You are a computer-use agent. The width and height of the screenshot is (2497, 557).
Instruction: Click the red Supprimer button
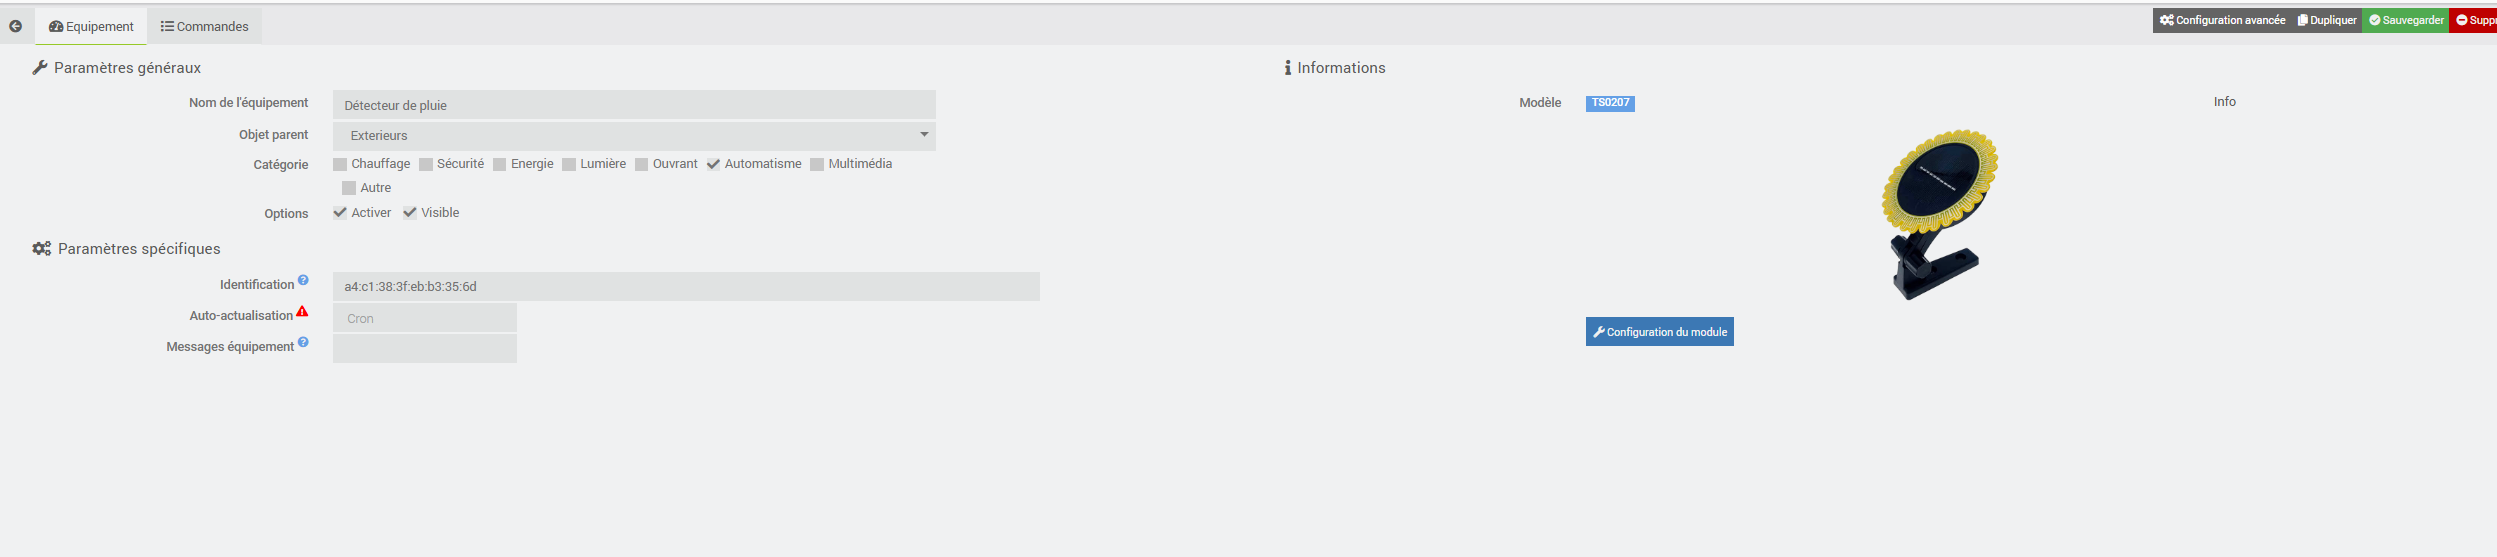[x=2473, y=20]
